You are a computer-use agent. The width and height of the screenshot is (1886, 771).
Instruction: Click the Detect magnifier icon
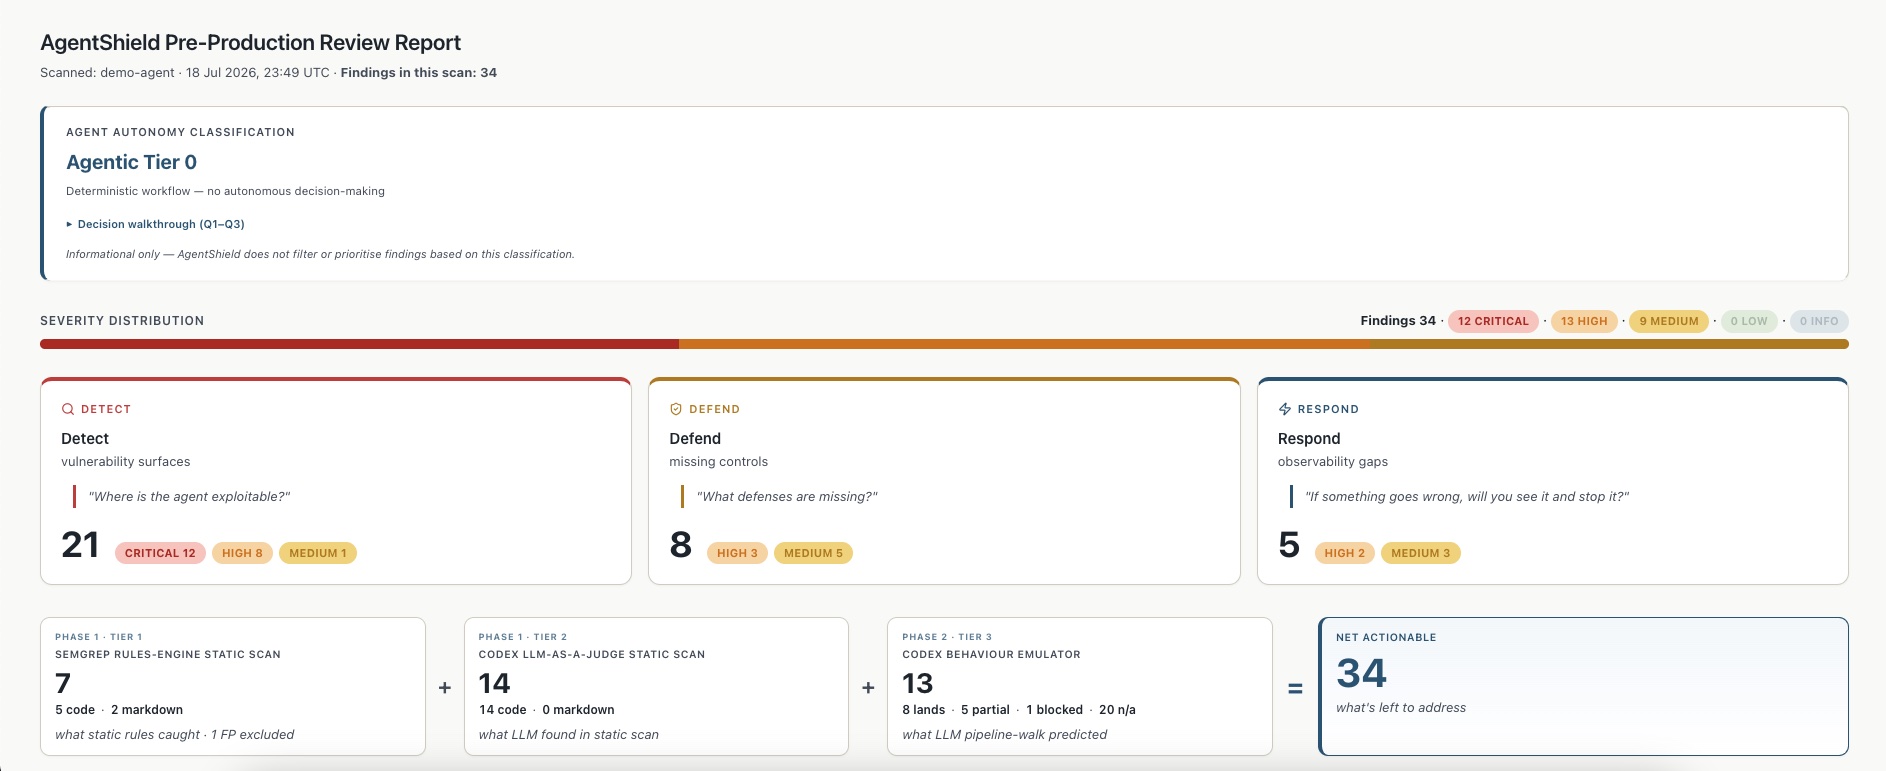pos(68,409)
